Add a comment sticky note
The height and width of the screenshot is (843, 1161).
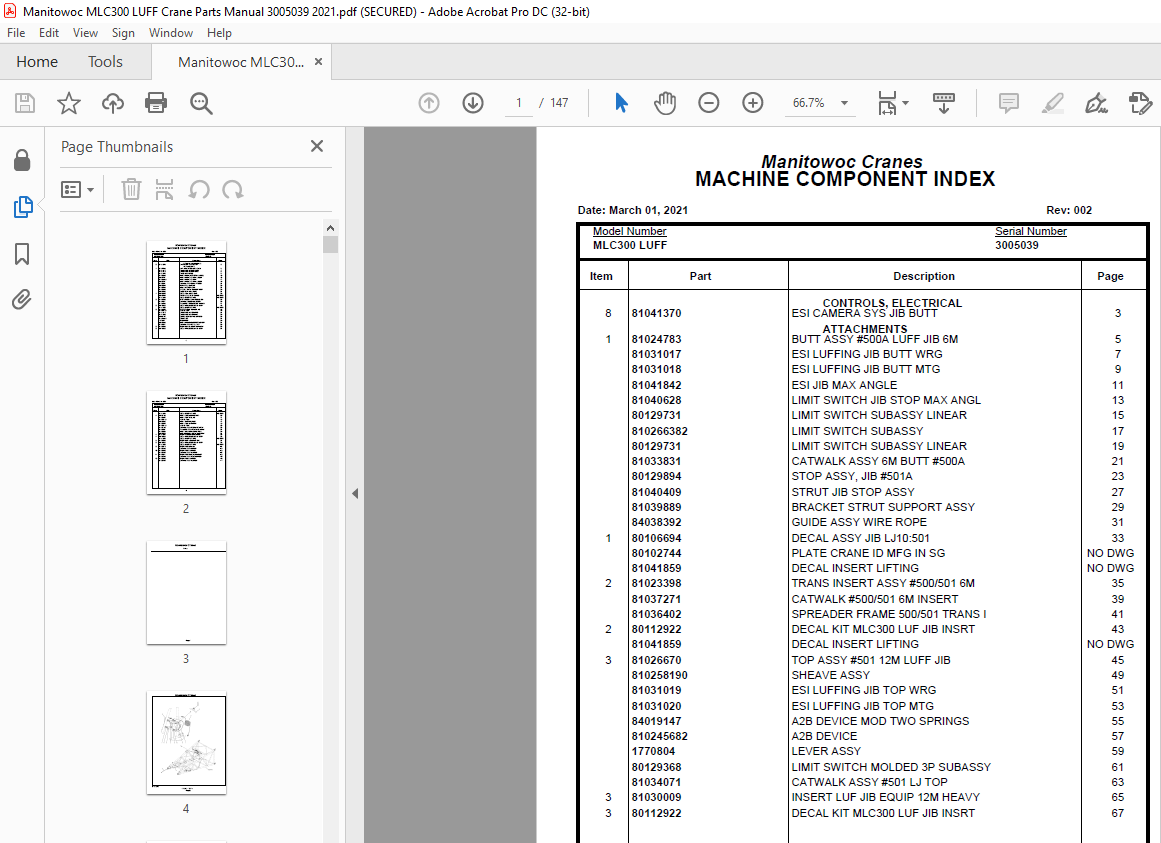(1008, 103)
